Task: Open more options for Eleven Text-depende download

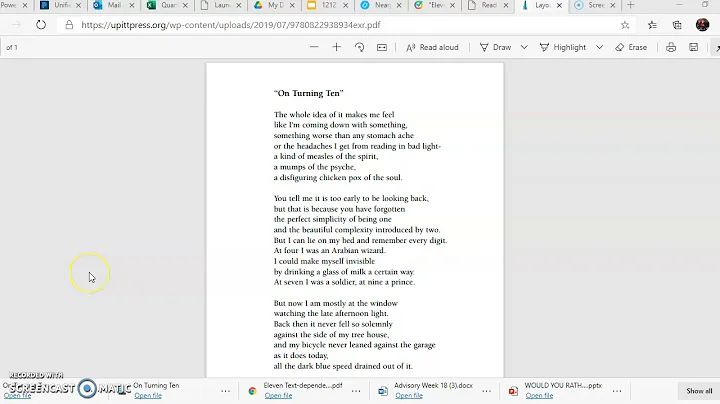Action: (x=356, y=391)
